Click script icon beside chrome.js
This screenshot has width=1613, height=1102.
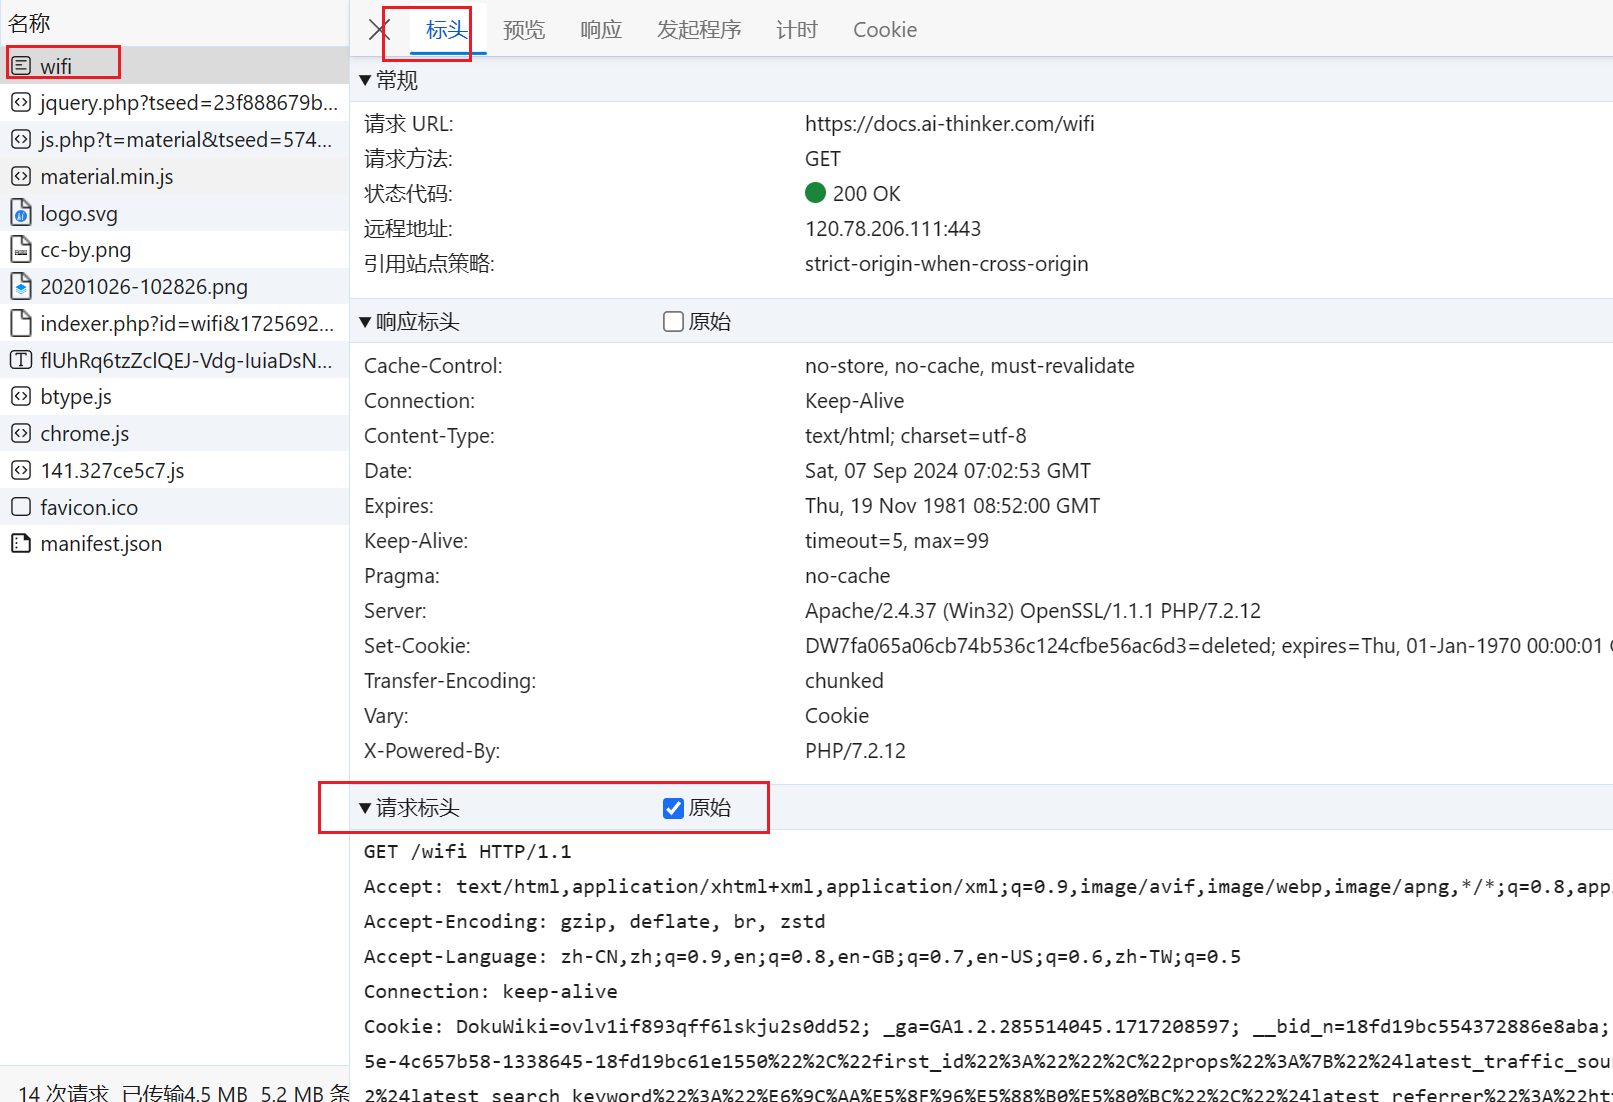click(x=21, y=433)
